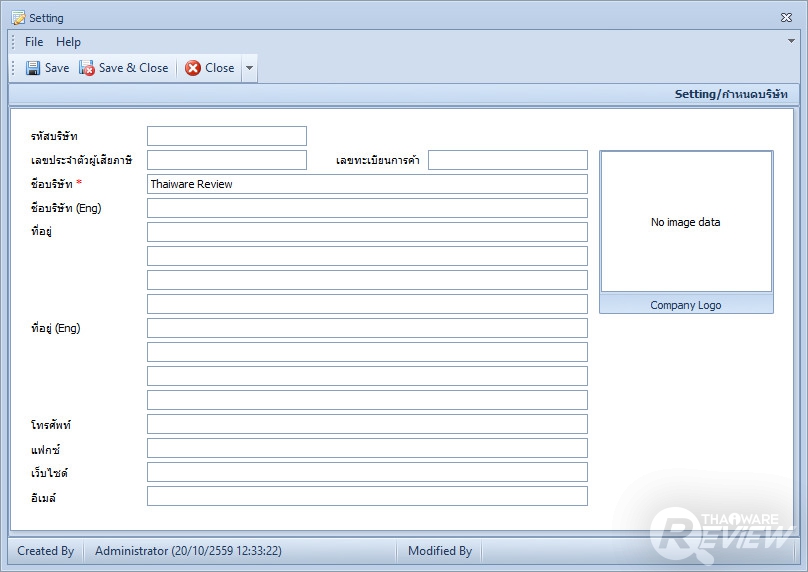Click the Created By status label
This screenshot has height=572, width=808.
[45, 551]
